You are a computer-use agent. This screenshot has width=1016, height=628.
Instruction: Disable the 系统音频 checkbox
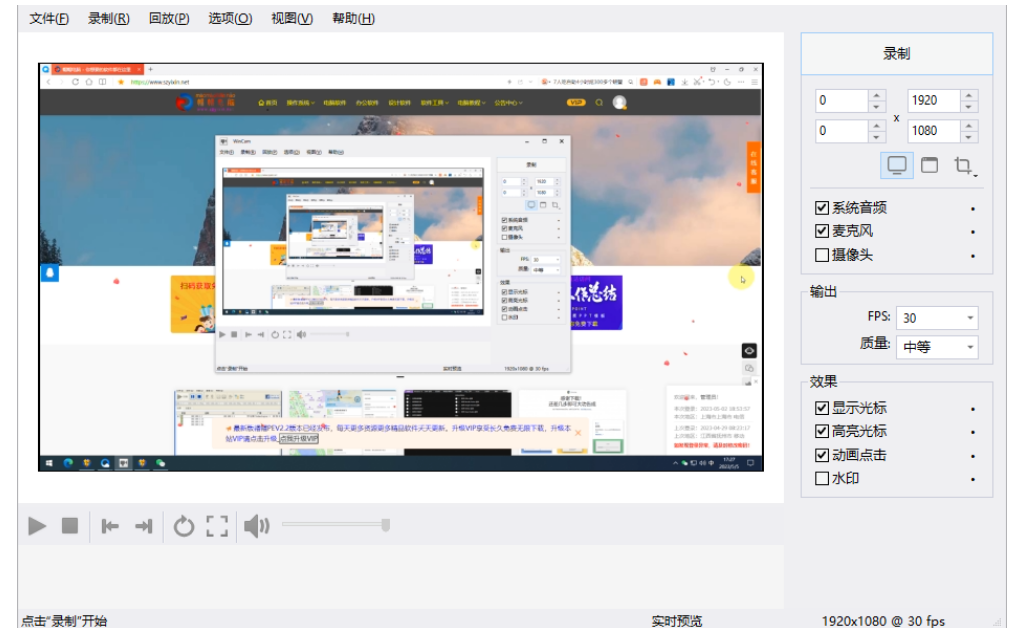coord(821,207)
